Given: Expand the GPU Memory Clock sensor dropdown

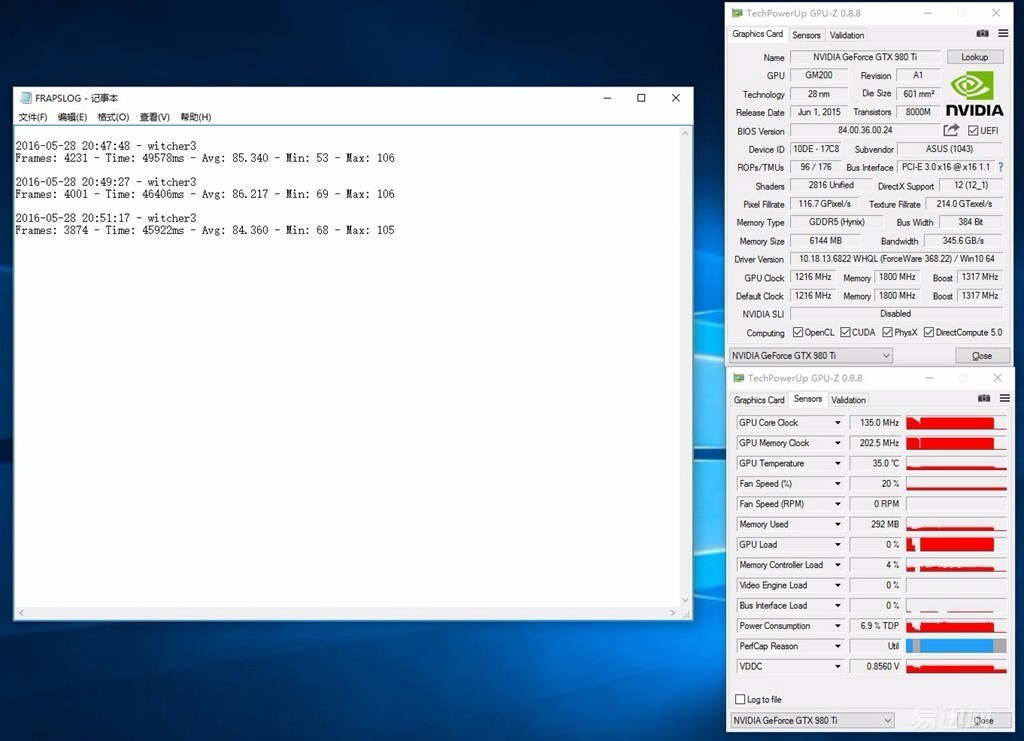Looking at the screenshot, I should tap(837, 443).
